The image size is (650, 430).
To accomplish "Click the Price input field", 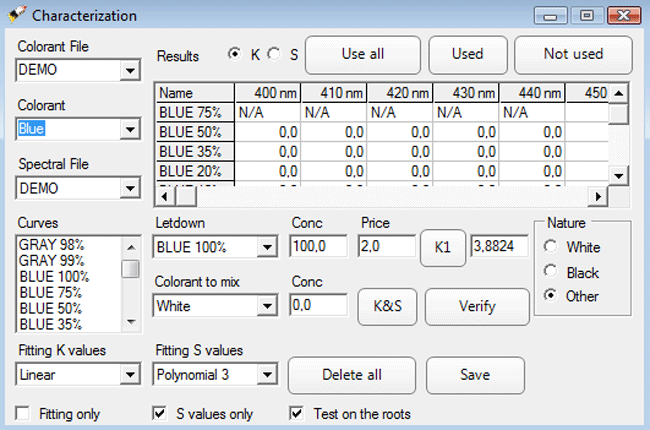I will (386, 246).
